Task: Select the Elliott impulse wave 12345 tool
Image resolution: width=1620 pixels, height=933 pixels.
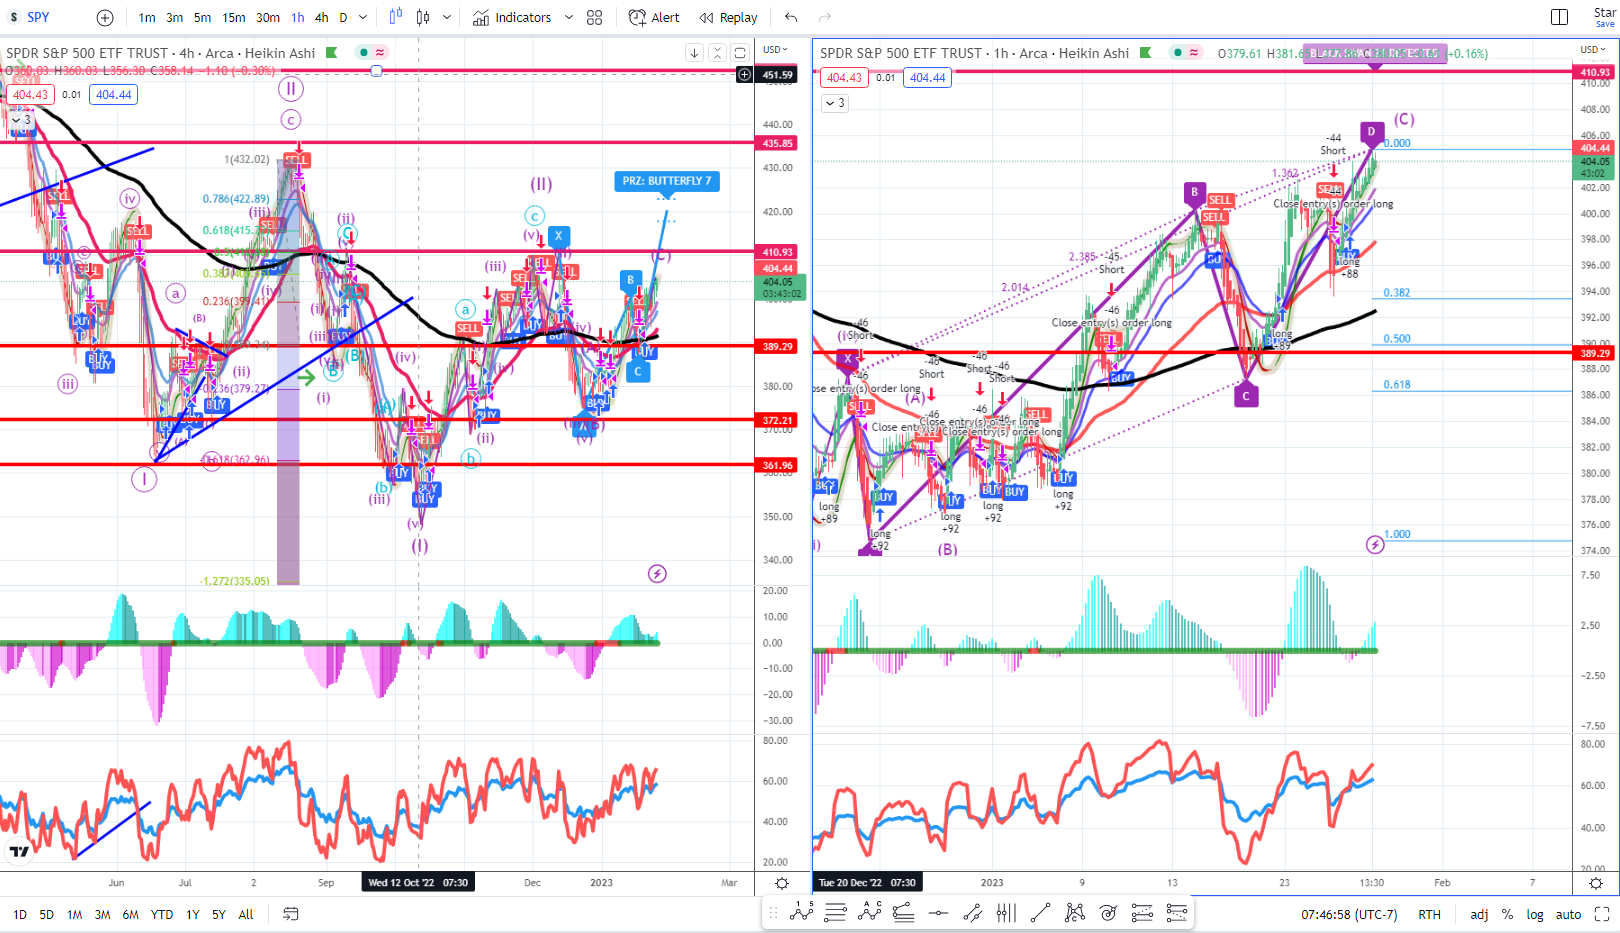Action: pyautogui.click(x=802, y=911)
